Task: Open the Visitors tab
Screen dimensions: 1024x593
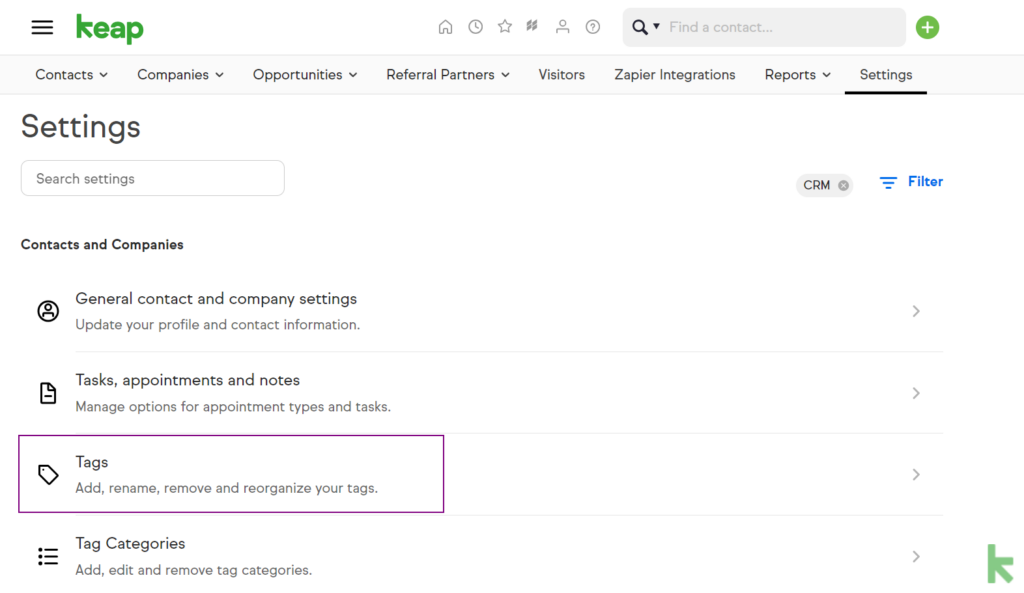Action: (x=562, y=74)
